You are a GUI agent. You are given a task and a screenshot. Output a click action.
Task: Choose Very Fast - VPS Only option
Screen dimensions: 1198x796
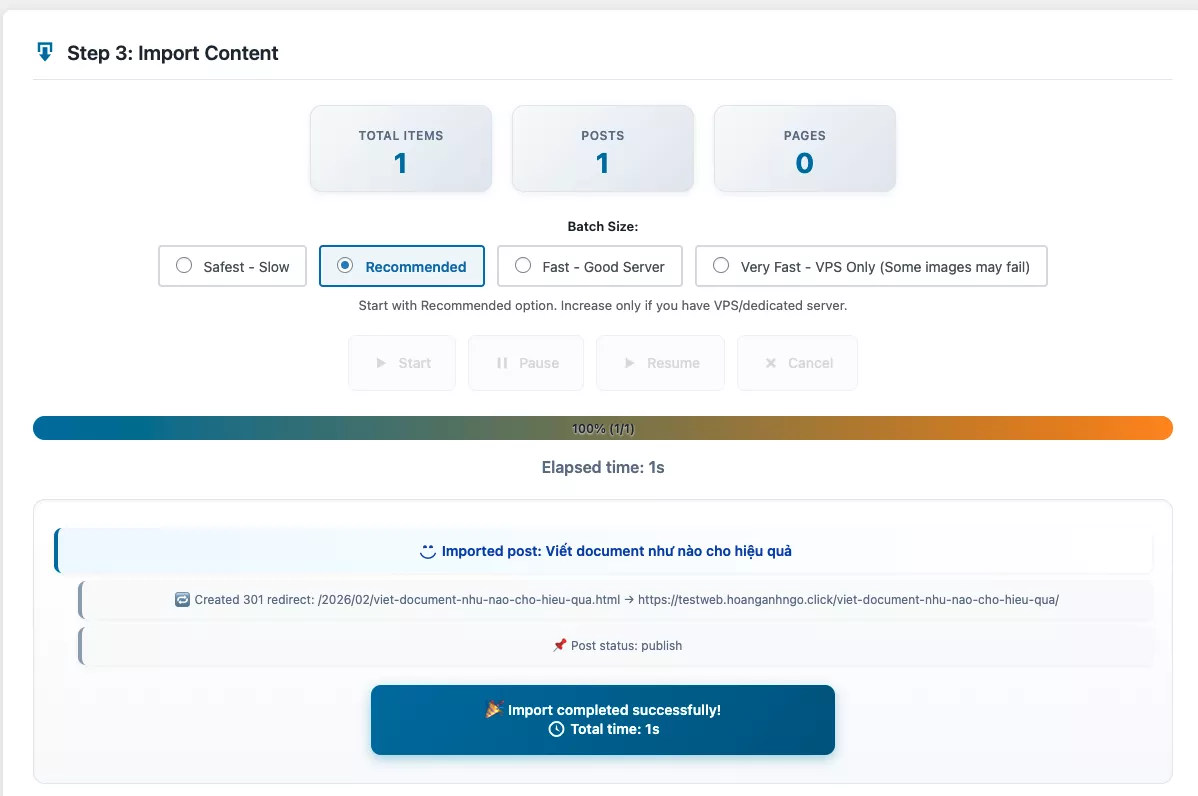721,266
